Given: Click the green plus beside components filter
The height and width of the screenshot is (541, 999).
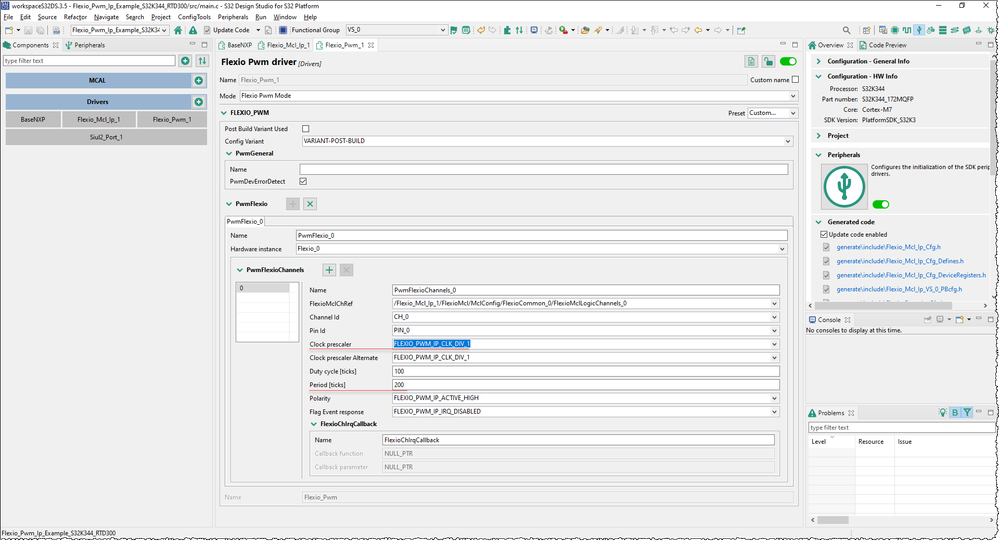Looking at the screenshot, I should [185, 61].
